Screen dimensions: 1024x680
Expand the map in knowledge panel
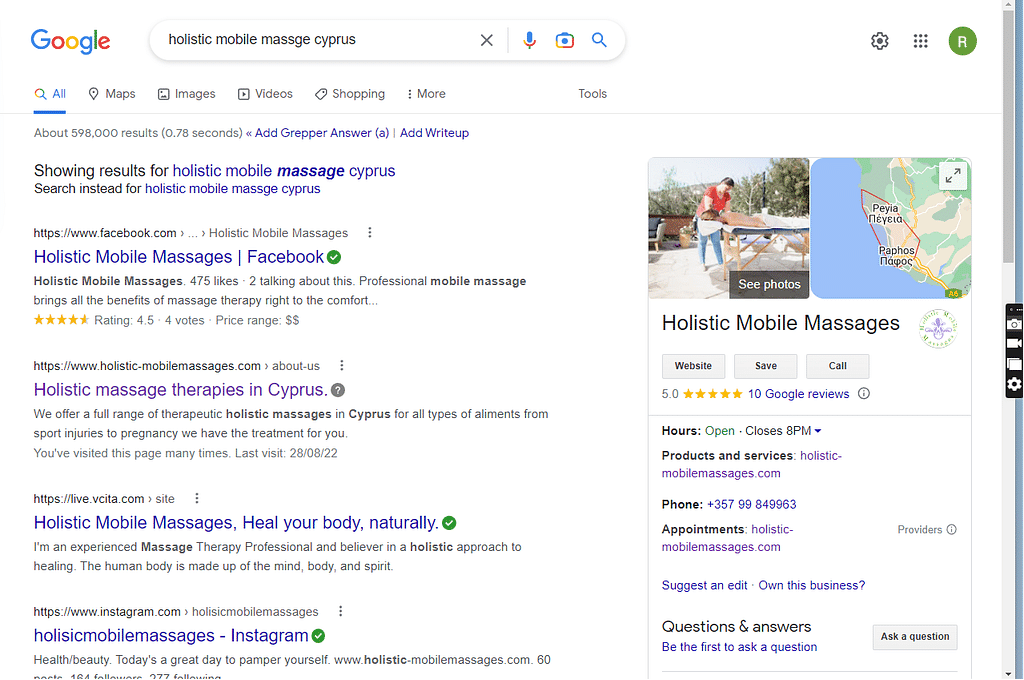(953, 176)
